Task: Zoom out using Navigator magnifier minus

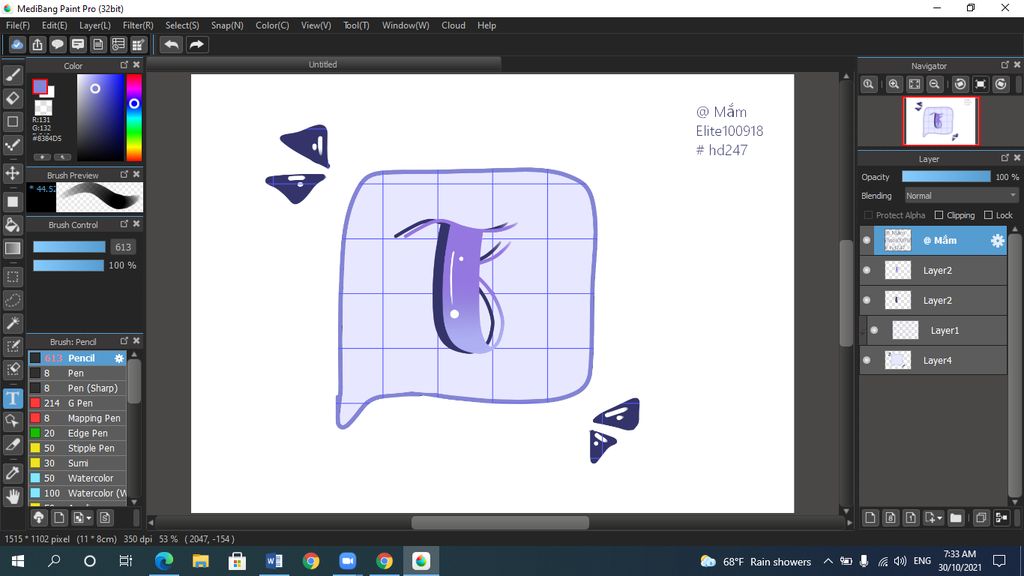Action: [935, 84]
